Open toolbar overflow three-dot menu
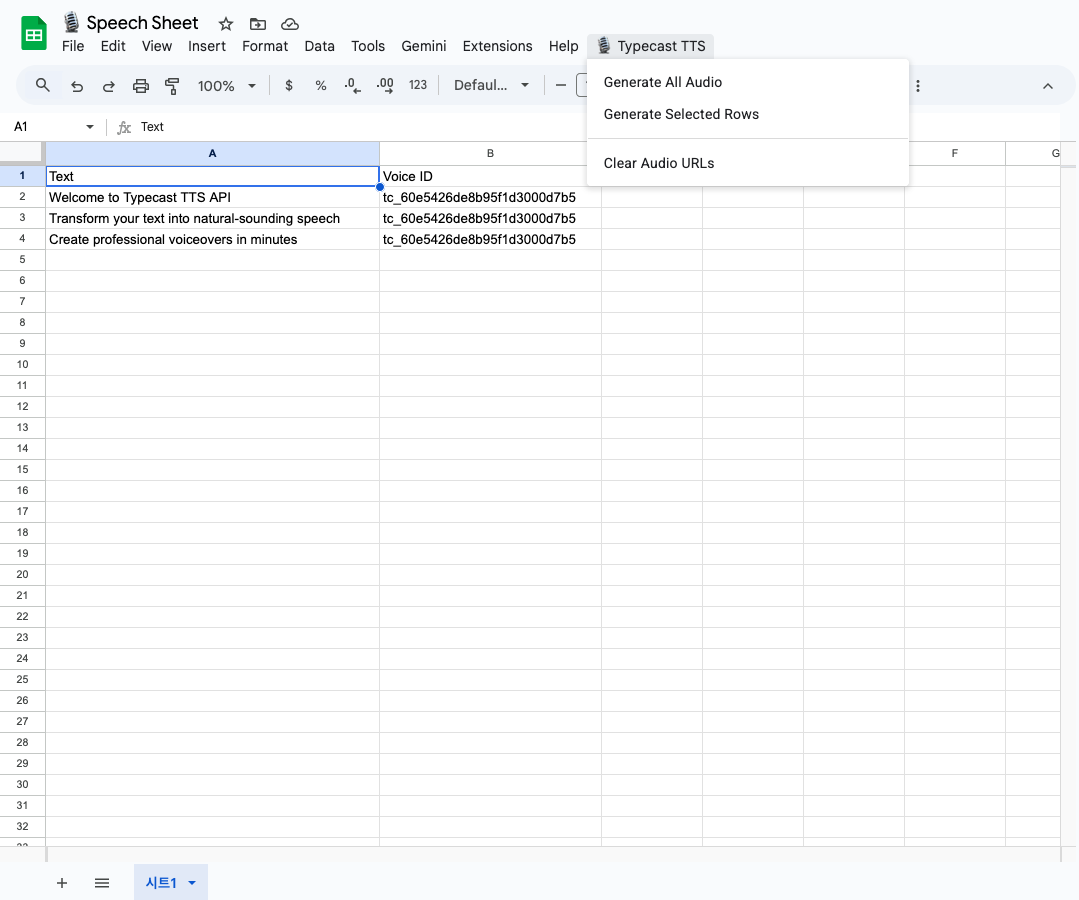 click(917, 86)
